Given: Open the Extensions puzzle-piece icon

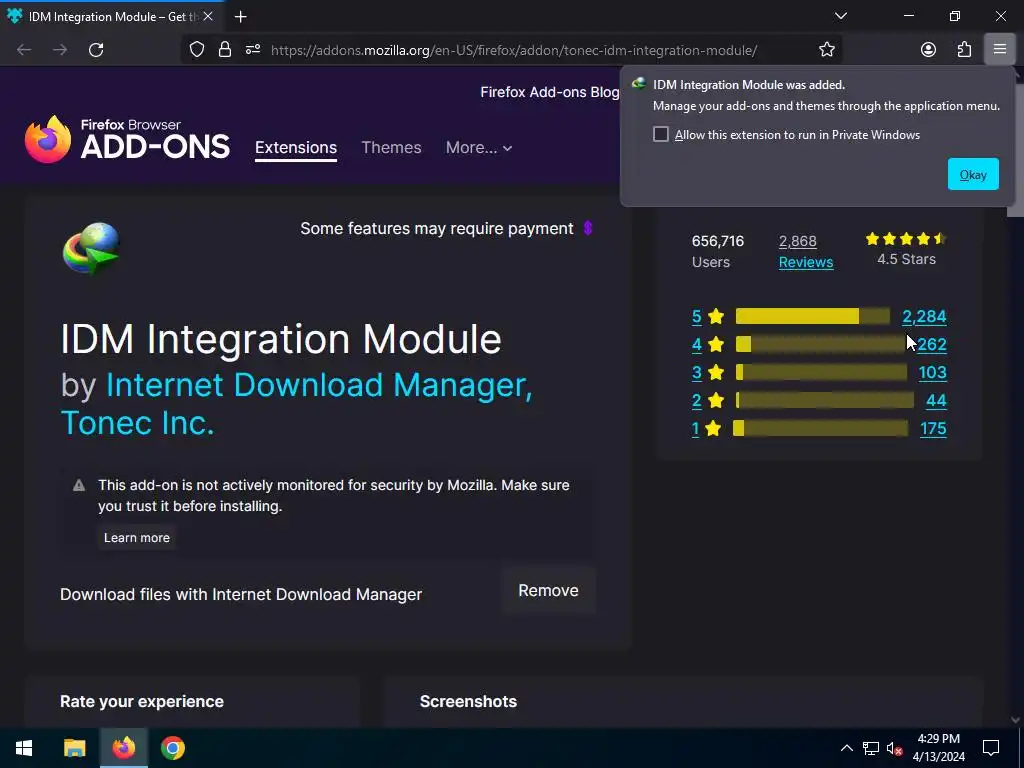Looking at the screenshot, I should click(x=964, y=50).
